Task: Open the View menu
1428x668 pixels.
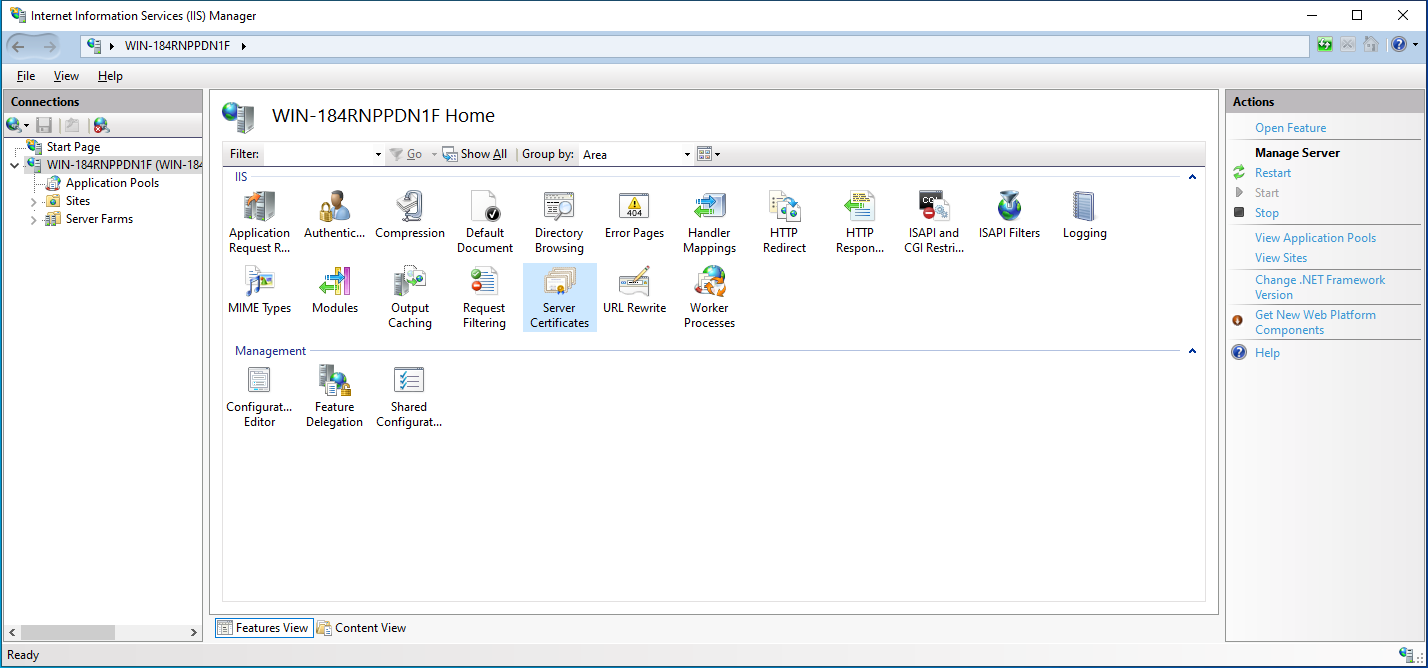Action: pyautogui.click(x=66, y=76)
